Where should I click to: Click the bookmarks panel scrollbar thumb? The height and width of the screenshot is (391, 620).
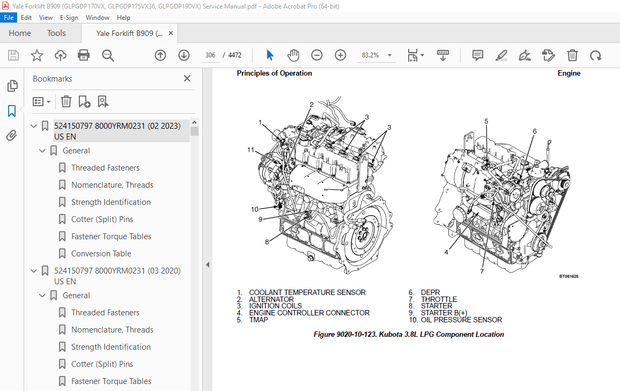pyautogui.click(x=194, y=131)
